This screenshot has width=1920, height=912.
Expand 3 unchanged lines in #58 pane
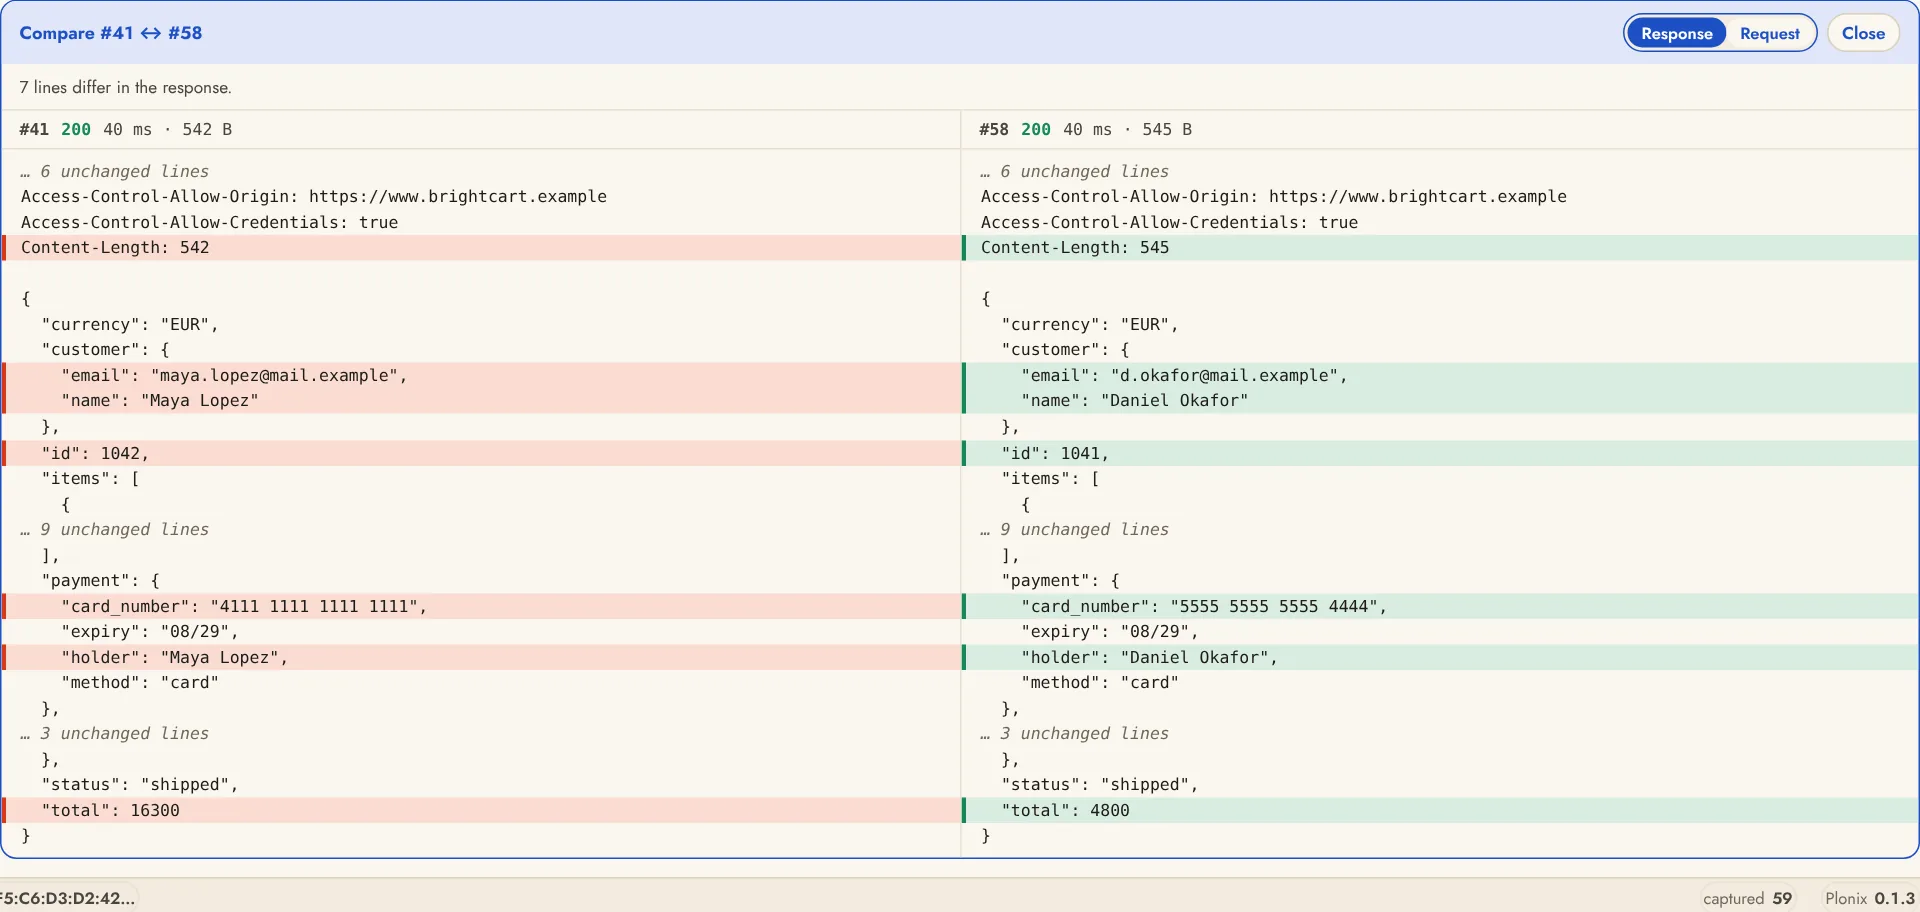pos(1075,734)
